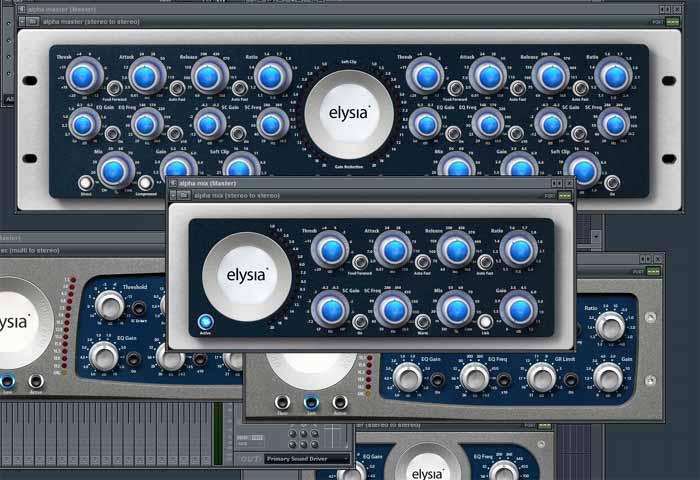Click the alpha mix Mix percentage knob
The image size is (700, 480).
pyautogui.click(x=456, y=309)
